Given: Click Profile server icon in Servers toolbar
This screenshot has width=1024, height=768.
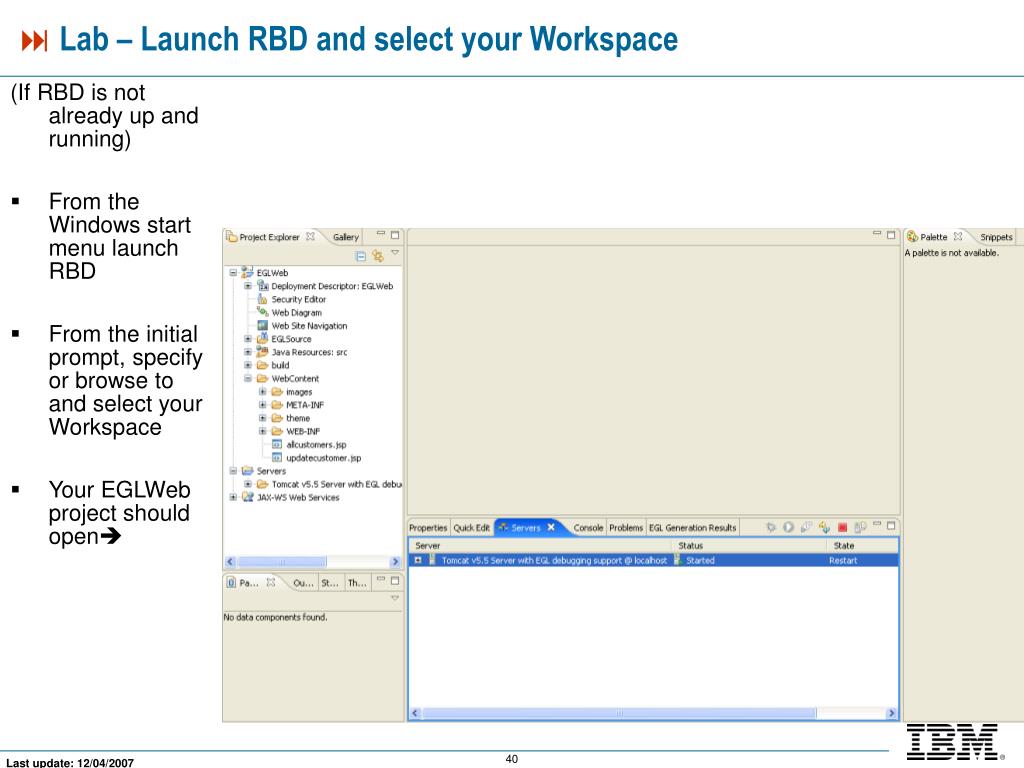Looking at the screenshot, I should [807, 527].
